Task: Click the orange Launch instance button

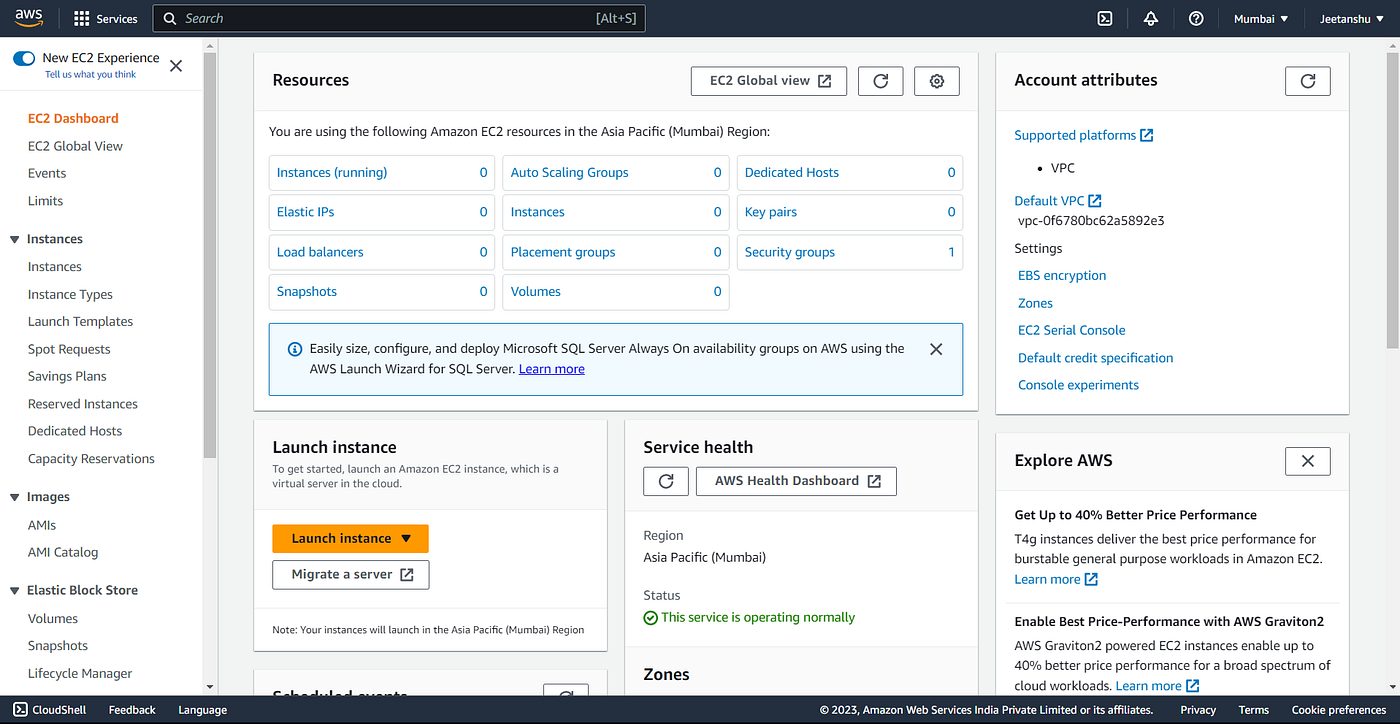Action: click(x=350, y=538)
